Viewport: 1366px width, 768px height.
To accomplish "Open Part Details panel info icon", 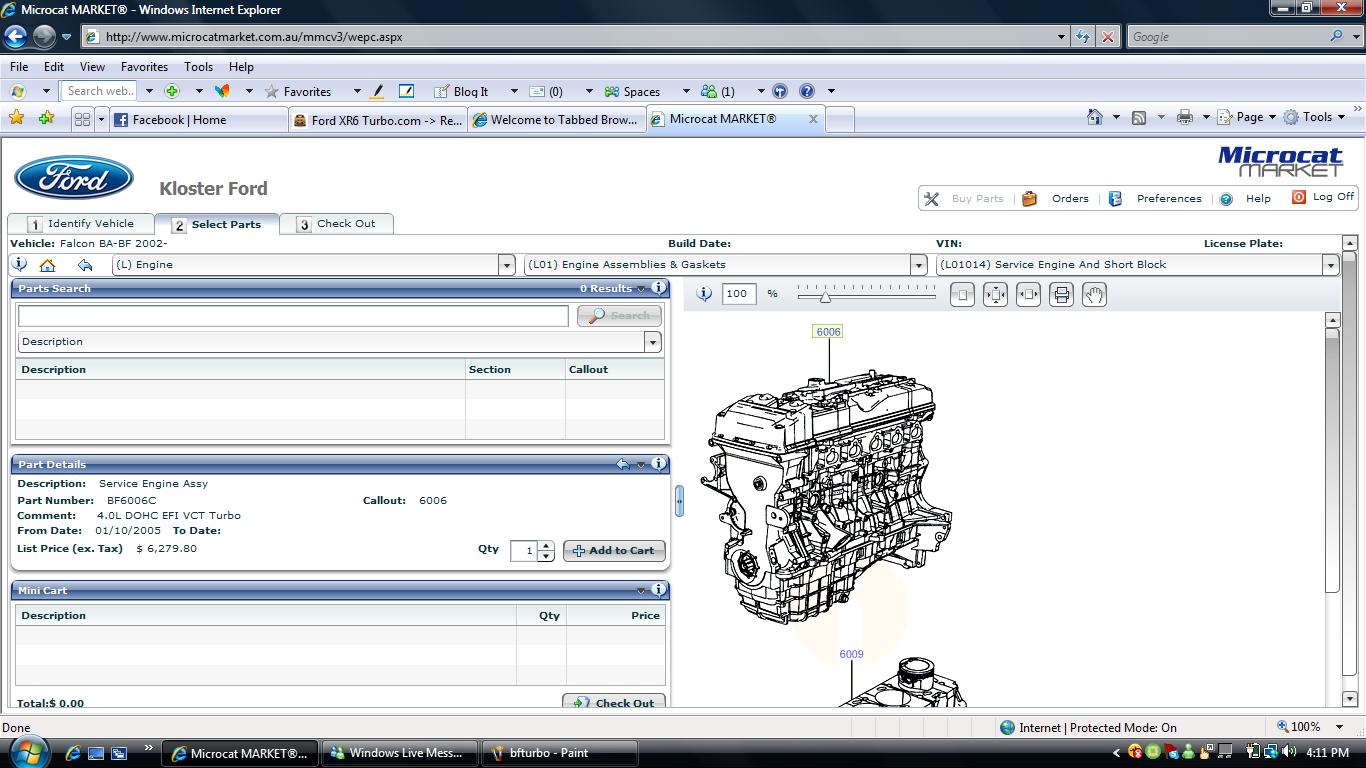I will 659,464.
